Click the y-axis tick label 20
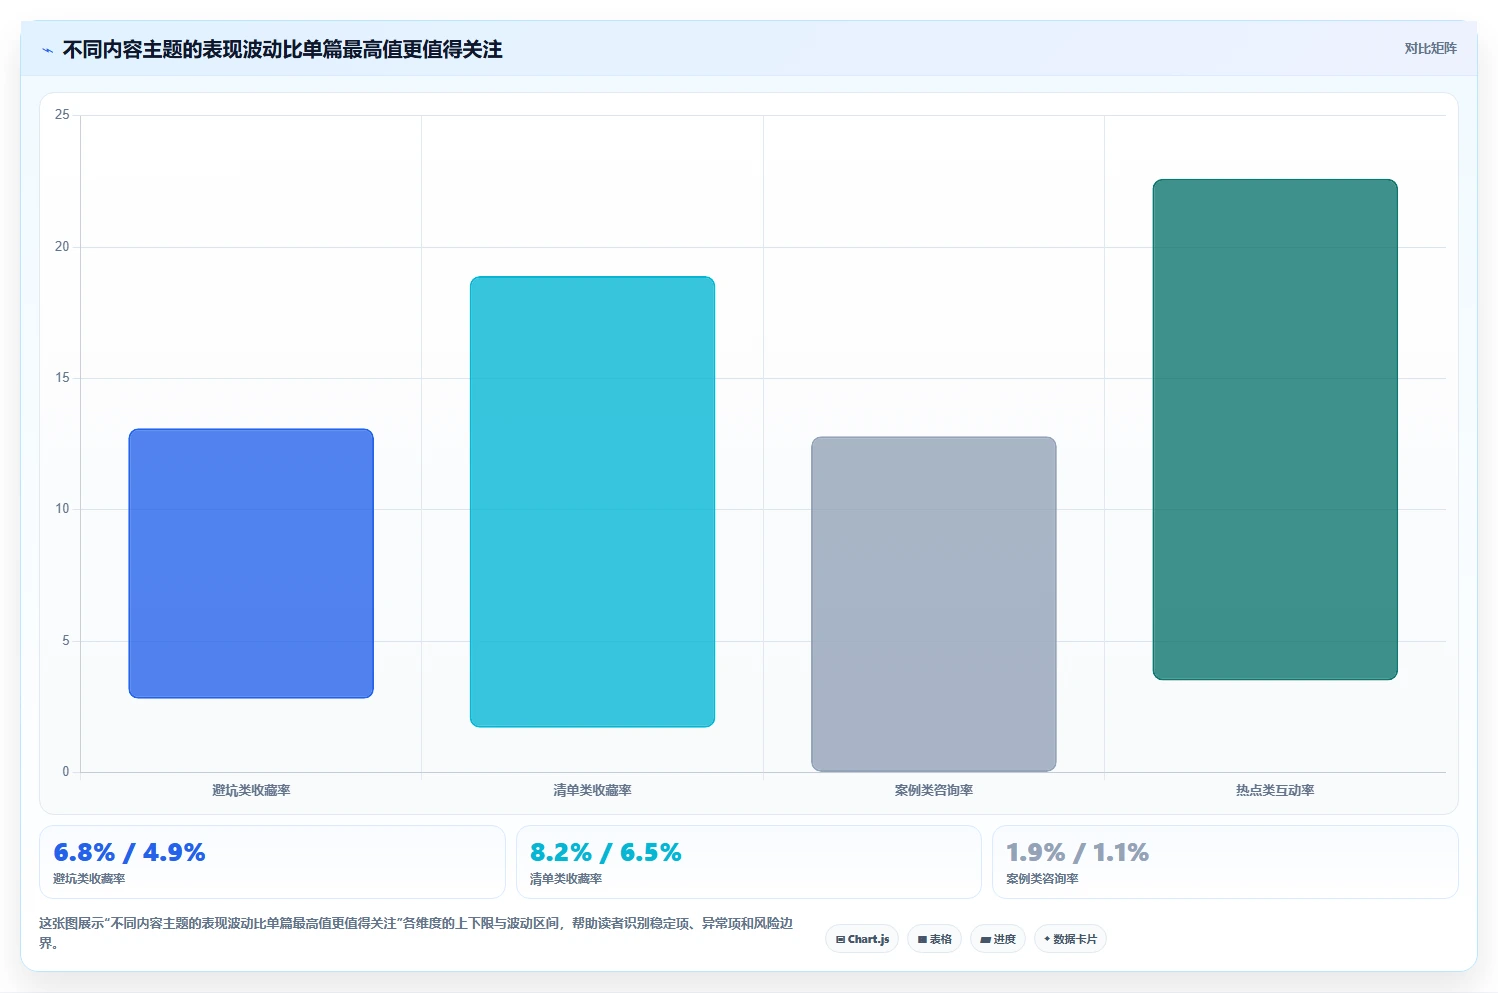 coord(62,247)
